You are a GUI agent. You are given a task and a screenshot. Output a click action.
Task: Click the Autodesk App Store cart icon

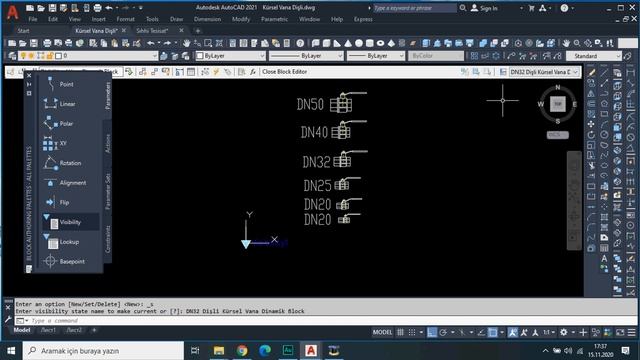point(531,8)
